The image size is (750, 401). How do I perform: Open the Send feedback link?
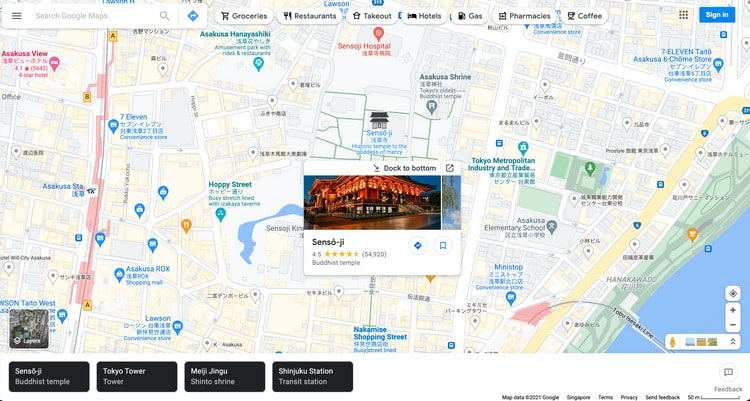(x=663, y=397)
